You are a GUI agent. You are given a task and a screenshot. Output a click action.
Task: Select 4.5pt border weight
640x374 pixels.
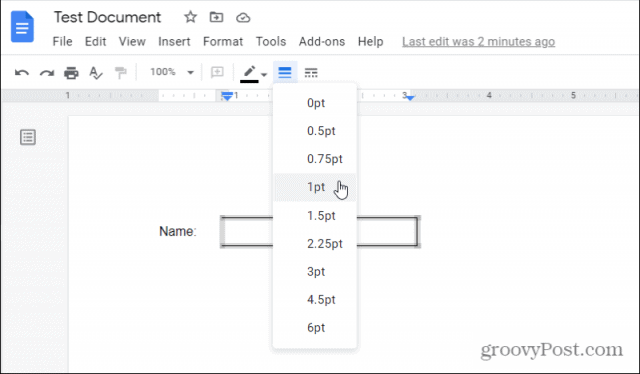click(315, 300)
